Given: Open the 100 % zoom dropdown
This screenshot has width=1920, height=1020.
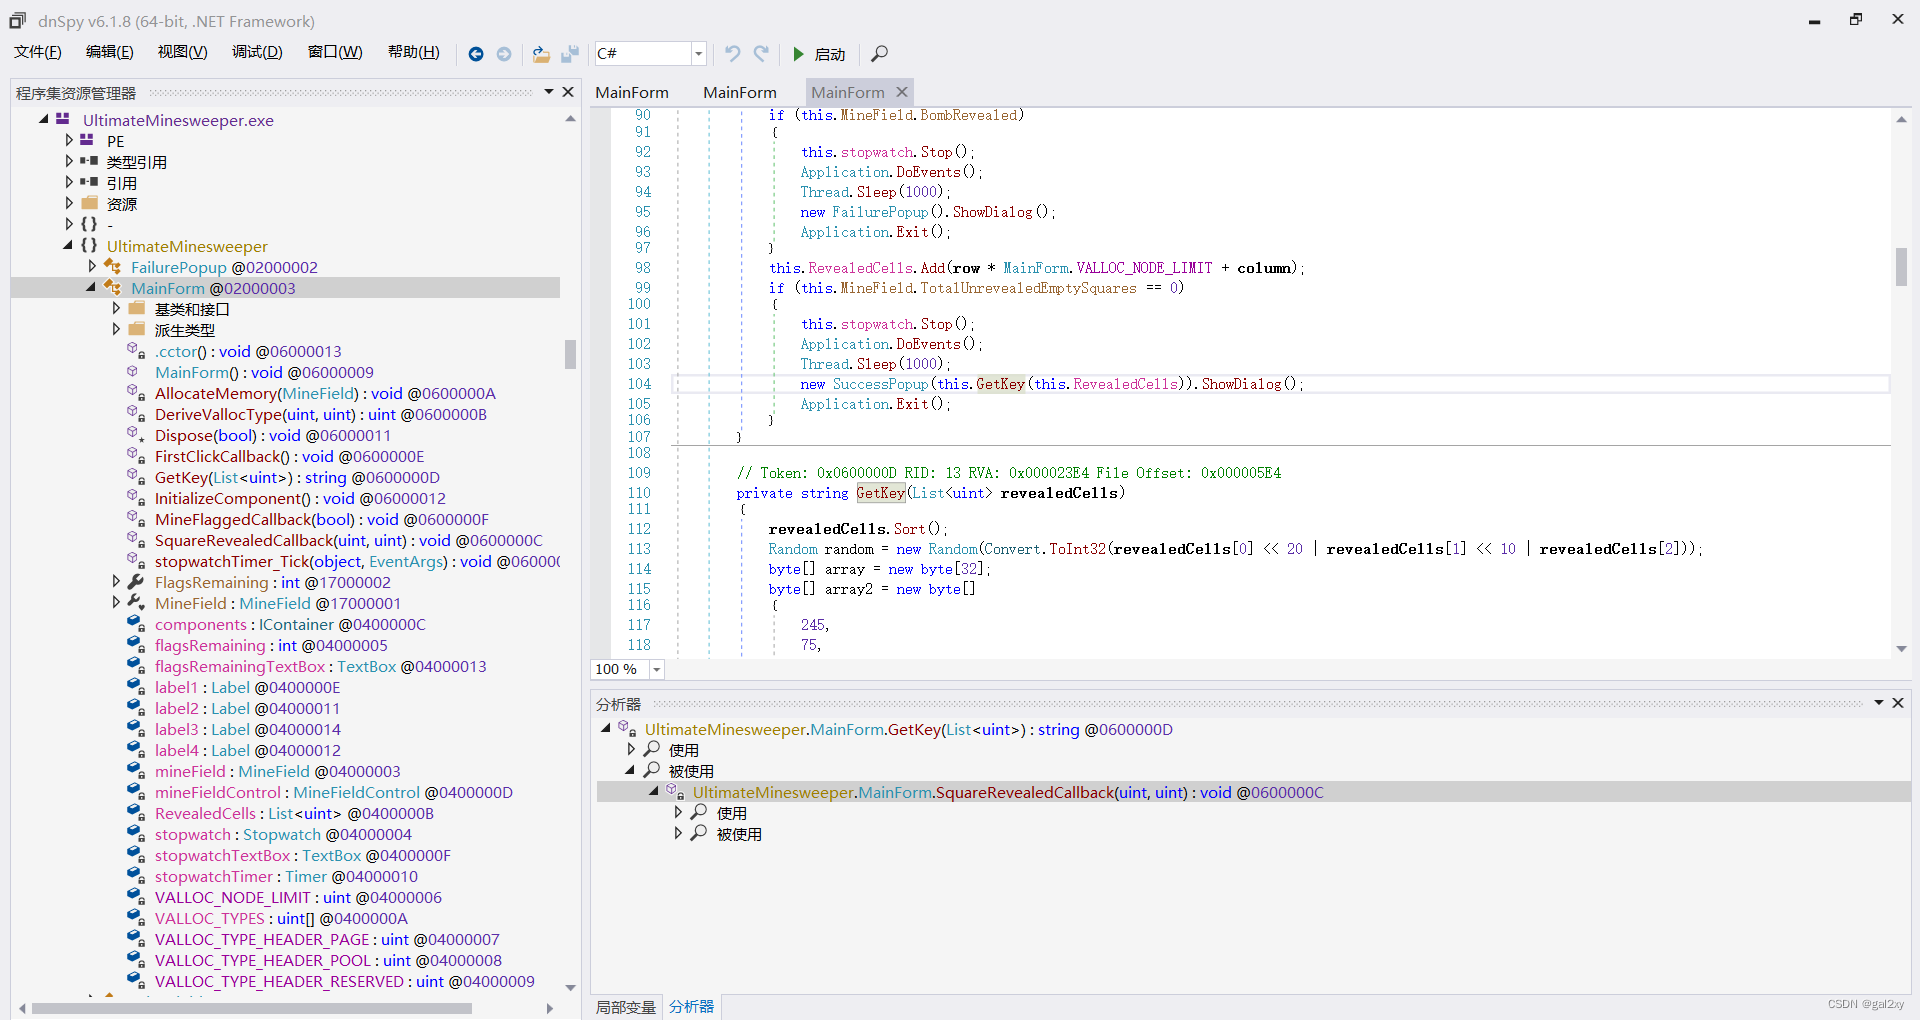Looking at the screenshot, I should click(657, 669).
